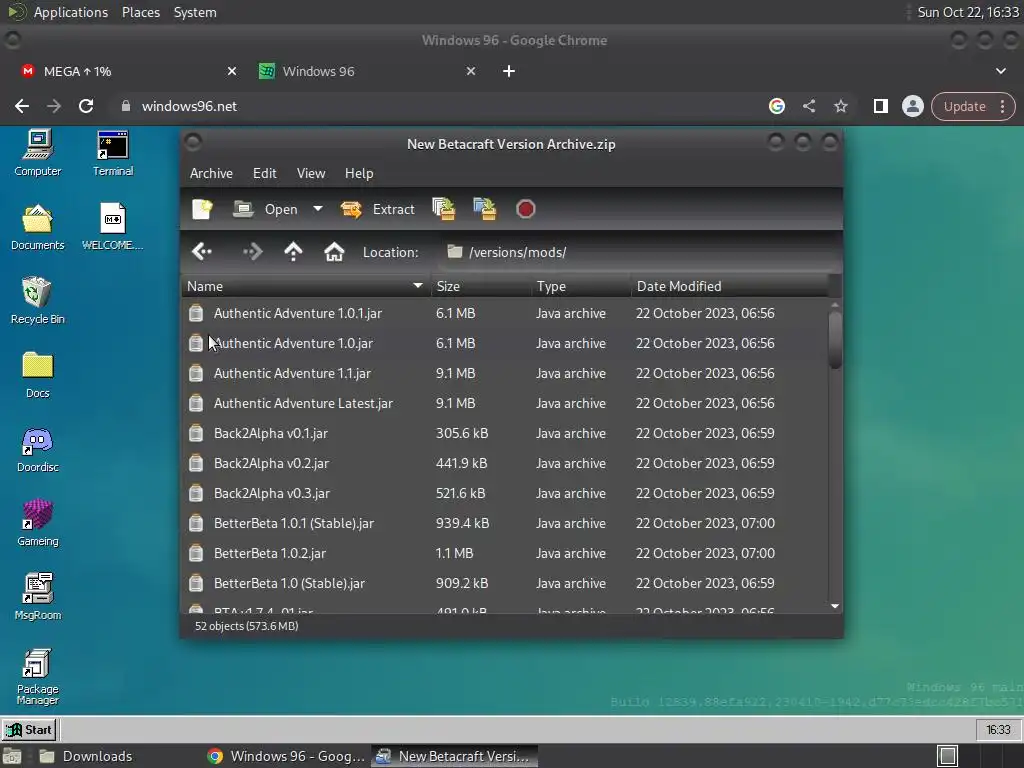Switch to Windows 96 - Google Chrome taskbar entry
The image size is (1024, 768).
pos(285,756)
